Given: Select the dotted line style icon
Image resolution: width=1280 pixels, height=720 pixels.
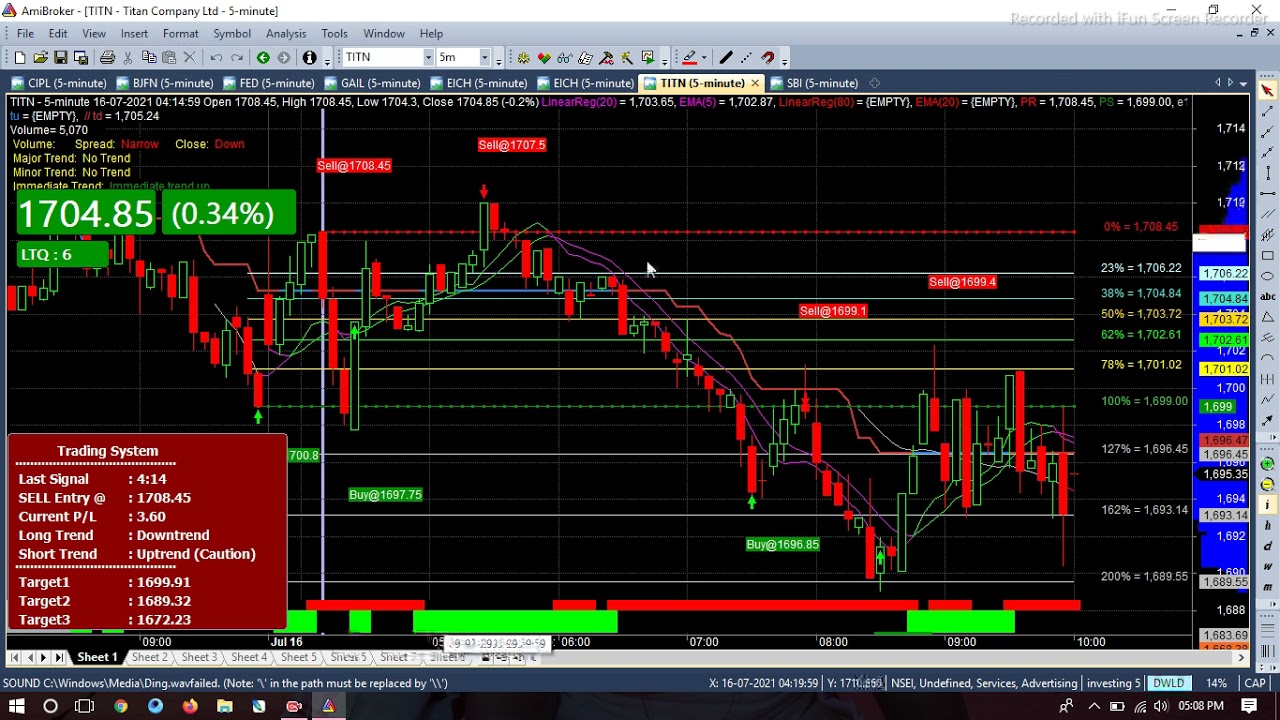Looking at the screenshot, I should [746, 58].
